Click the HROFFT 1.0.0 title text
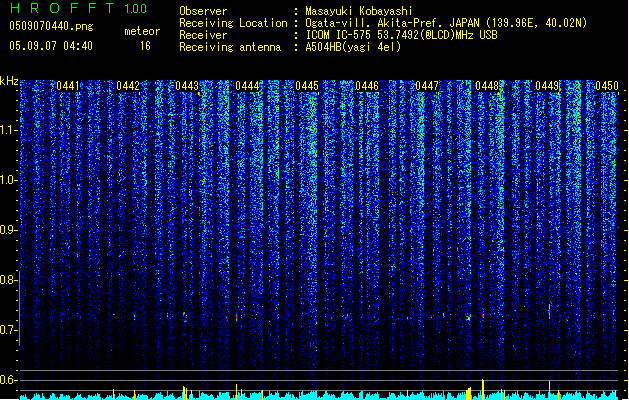Screen dimensions: 629x400 tap(78, 8)
